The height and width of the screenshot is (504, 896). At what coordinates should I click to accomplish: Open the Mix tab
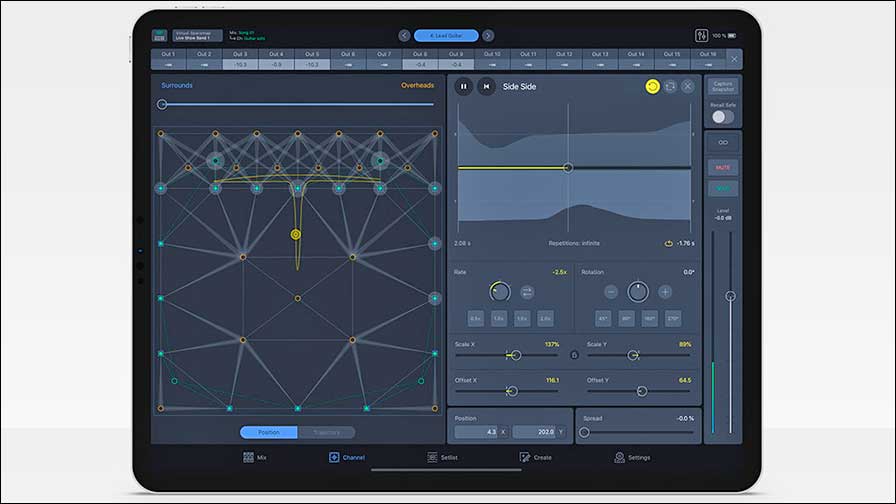[x=255, y=457]
